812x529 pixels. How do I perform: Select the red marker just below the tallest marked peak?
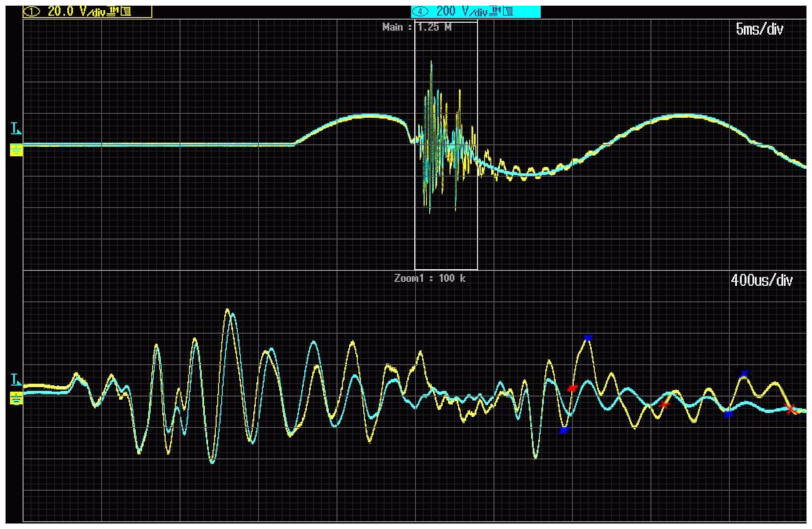coord(571,388)
